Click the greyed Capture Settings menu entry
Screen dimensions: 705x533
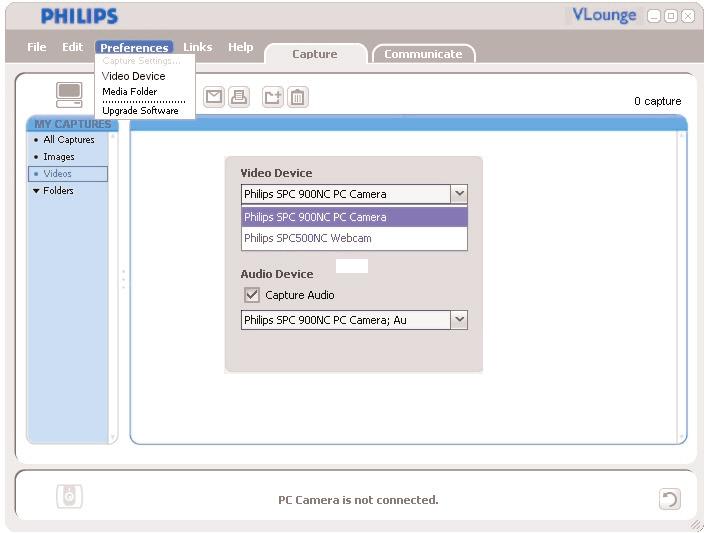[x=141, y=60]
